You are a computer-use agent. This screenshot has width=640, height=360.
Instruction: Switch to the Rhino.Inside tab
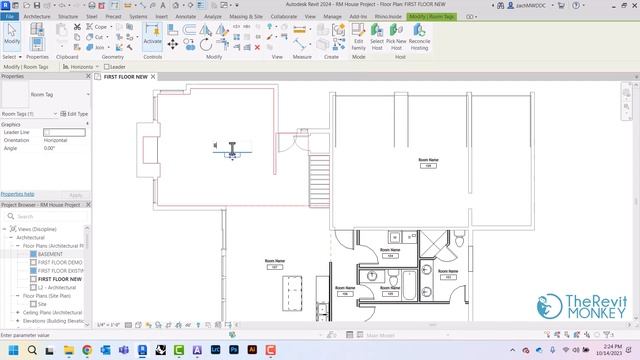pos(388,17)
